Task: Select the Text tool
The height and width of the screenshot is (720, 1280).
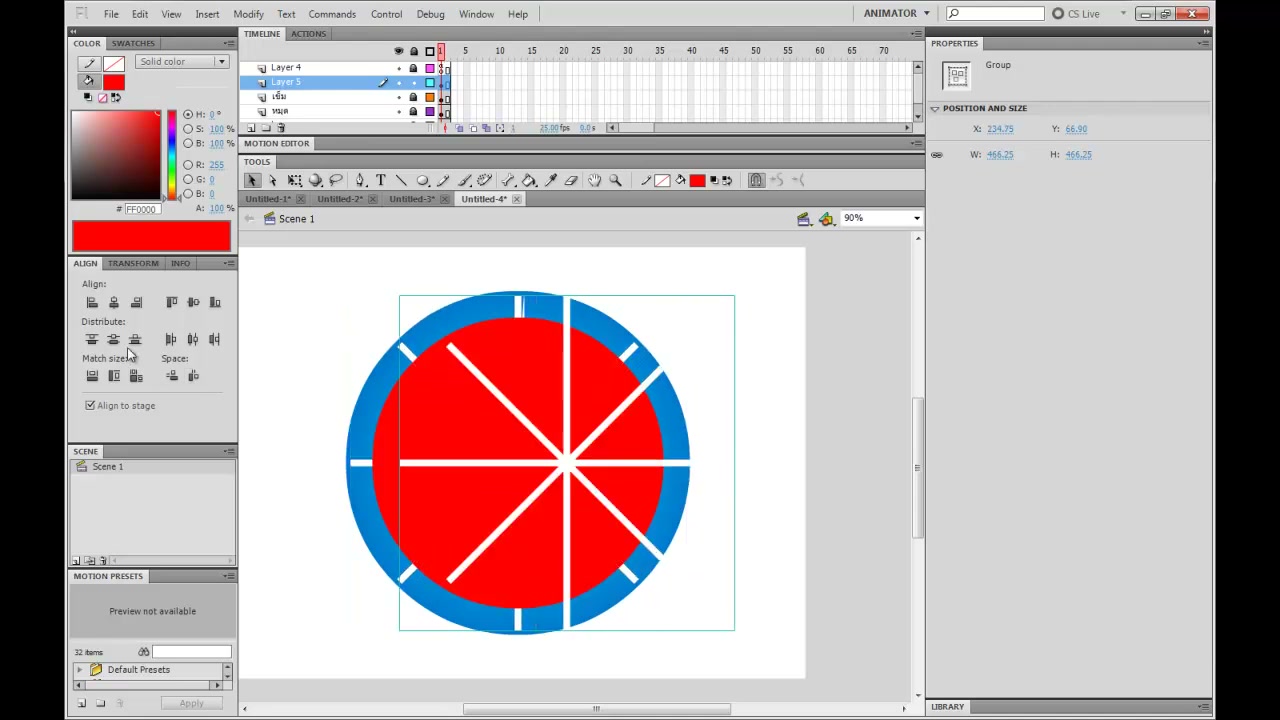Action: [x=381, y=180]
